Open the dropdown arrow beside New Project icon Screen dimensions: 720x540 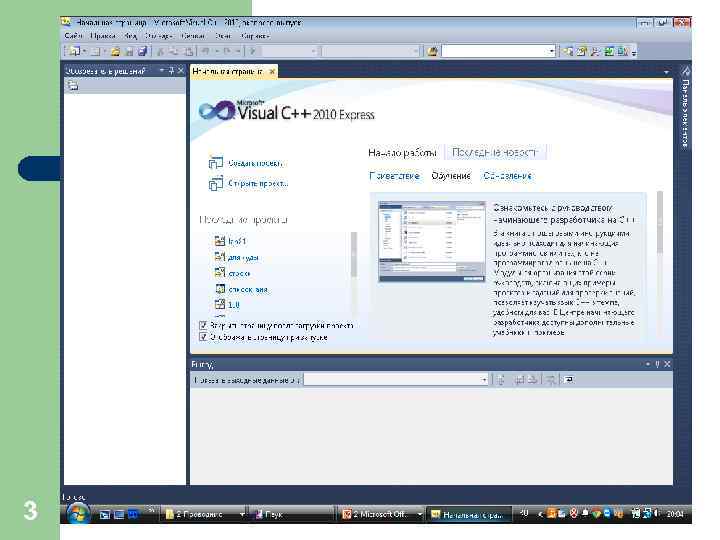tap(84, 51)
